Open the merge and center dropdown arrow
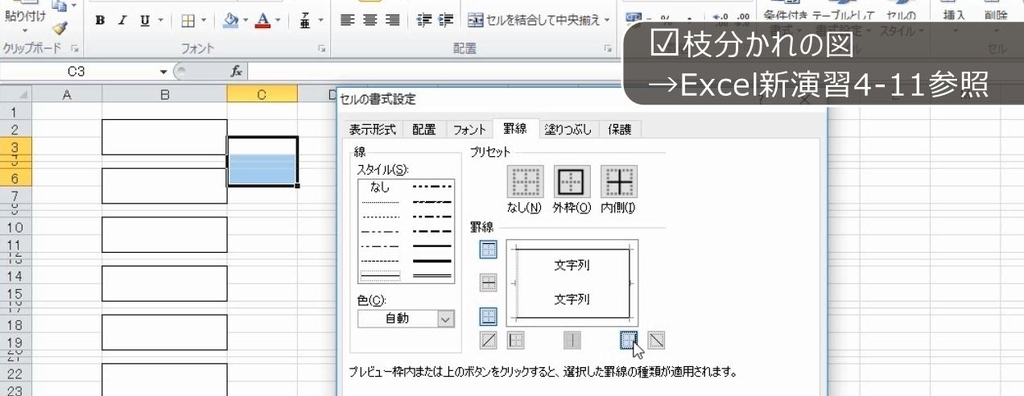Viewport: 1024px width, 396px height. click(x=607, y=20)
